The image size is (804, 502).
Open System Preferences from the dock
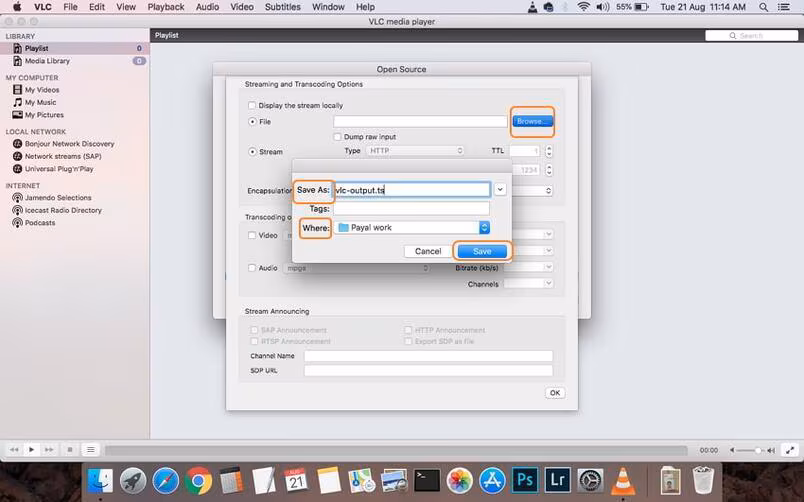tap(590, 481)
